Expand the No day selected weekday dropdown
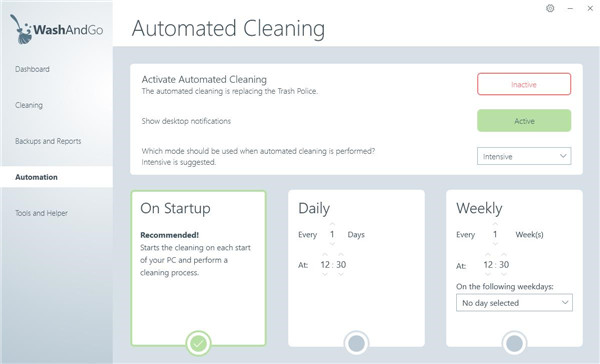Screen dimensions: 600x364 [514, 303]
